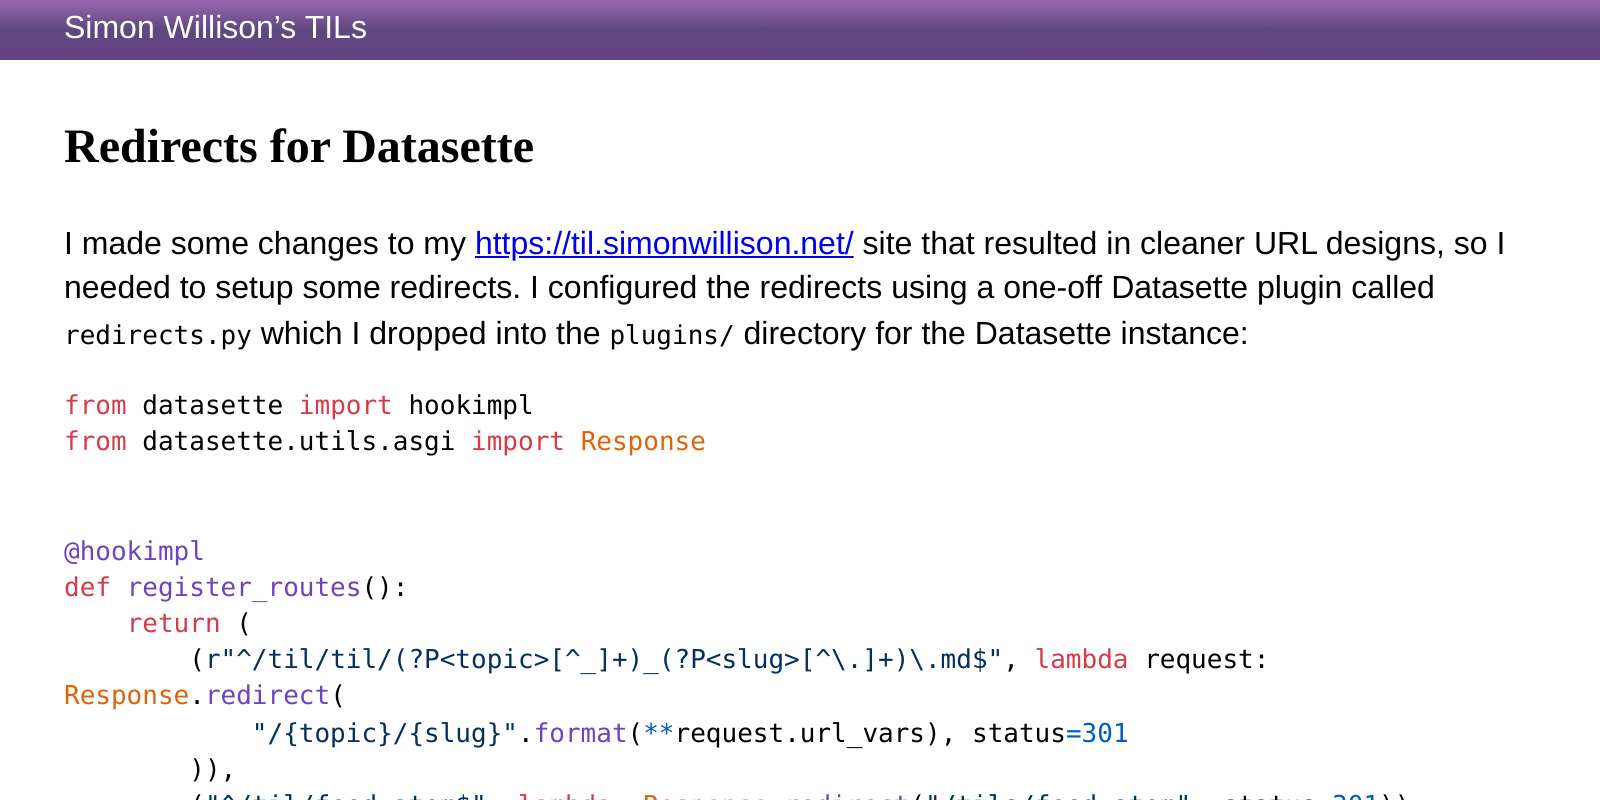Screen dimensions: 1600x800
Task: Click the inline code 'plugins/'
Action: tap(672, 335)
